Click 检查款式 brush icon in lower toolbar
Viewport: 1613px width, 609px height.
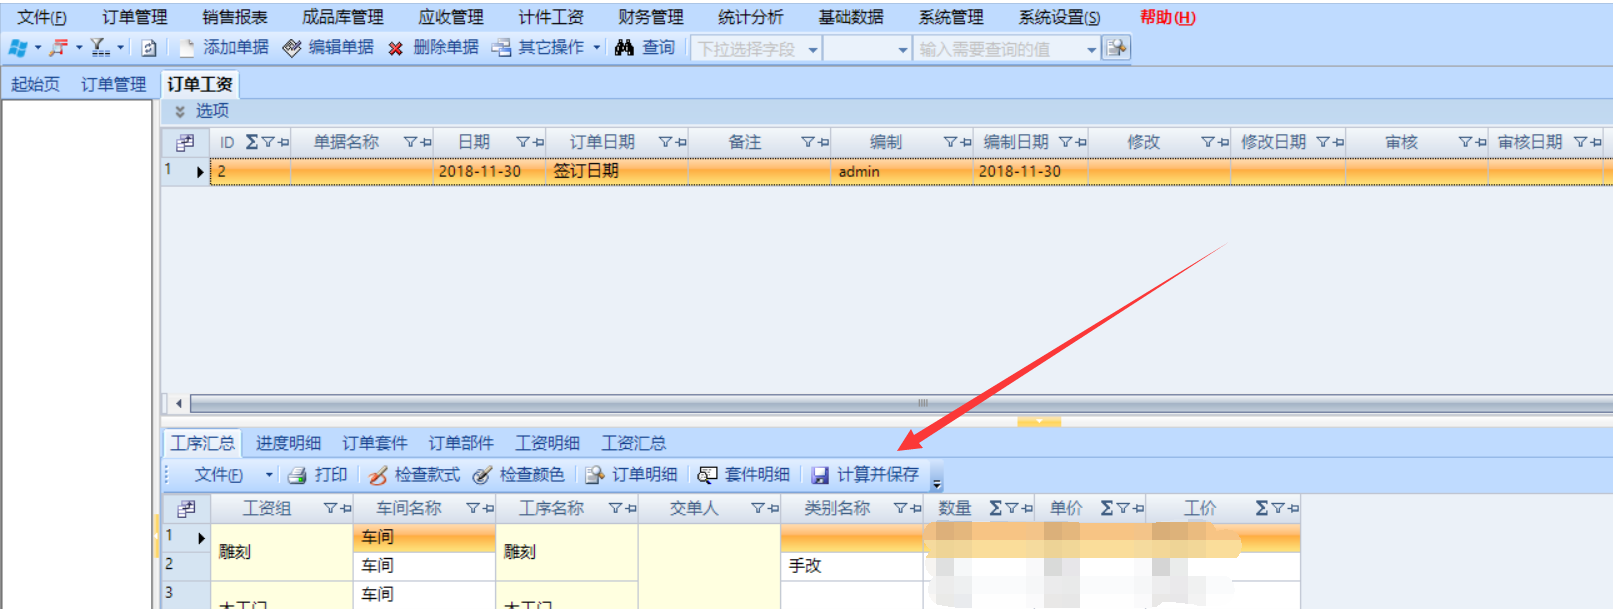click(x=377, y=475)
